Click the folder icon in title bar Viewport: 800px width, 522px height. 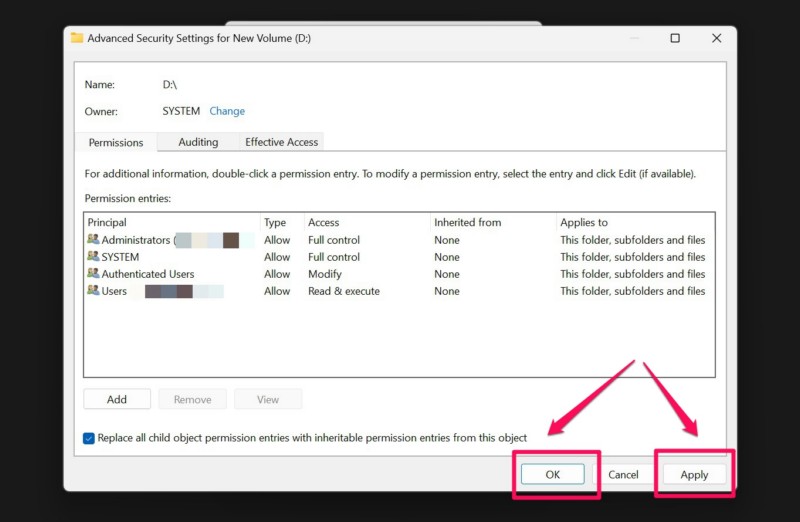coord(77,38)
